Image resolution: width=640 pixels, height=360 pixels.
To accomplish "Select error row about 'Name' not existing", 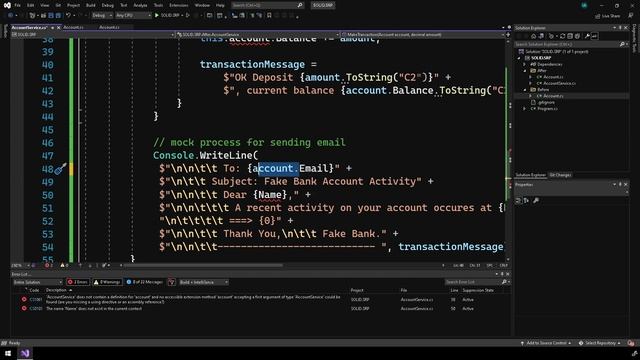I will point(261,309).
